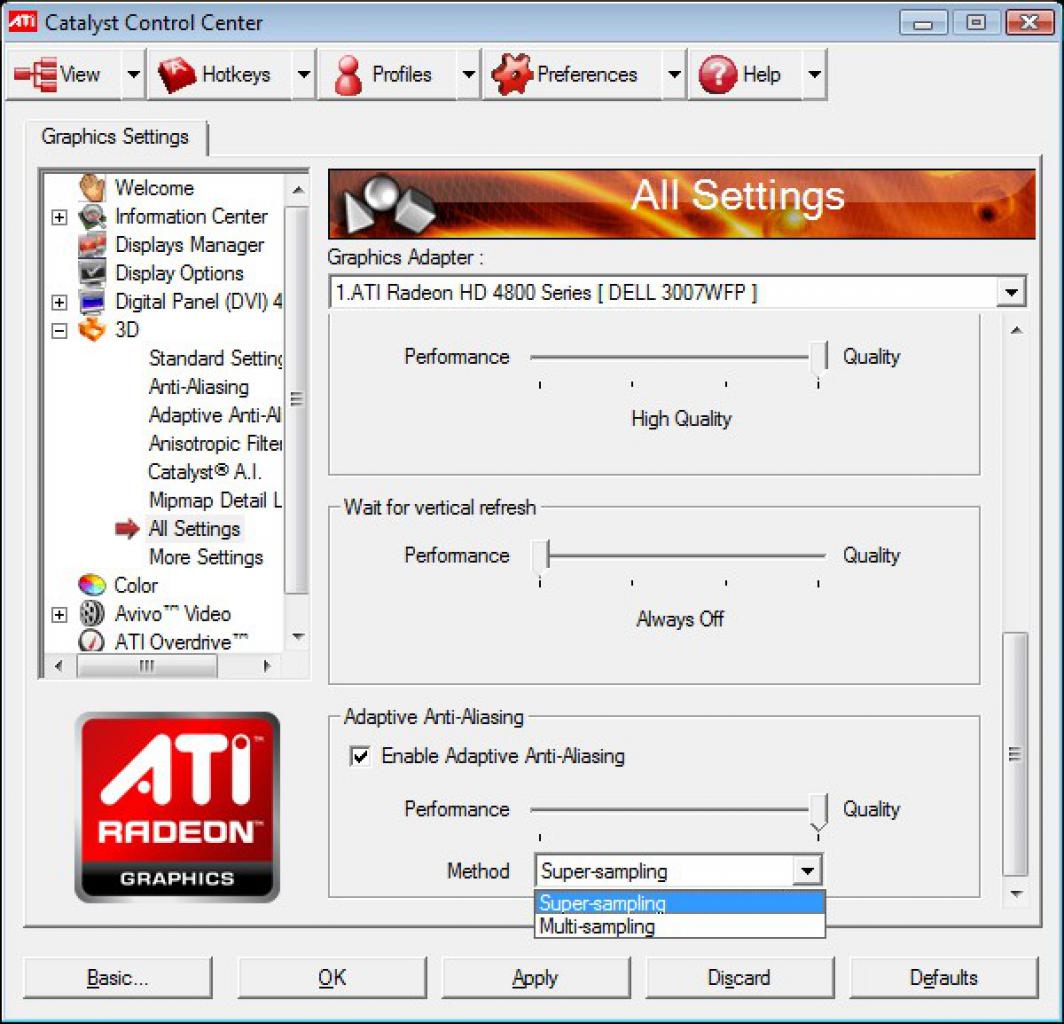Image resolution: width=1064 pixels, height=1024 pixels.
Task: Click the Help question mark icon
Action: (x=717, y=74)
